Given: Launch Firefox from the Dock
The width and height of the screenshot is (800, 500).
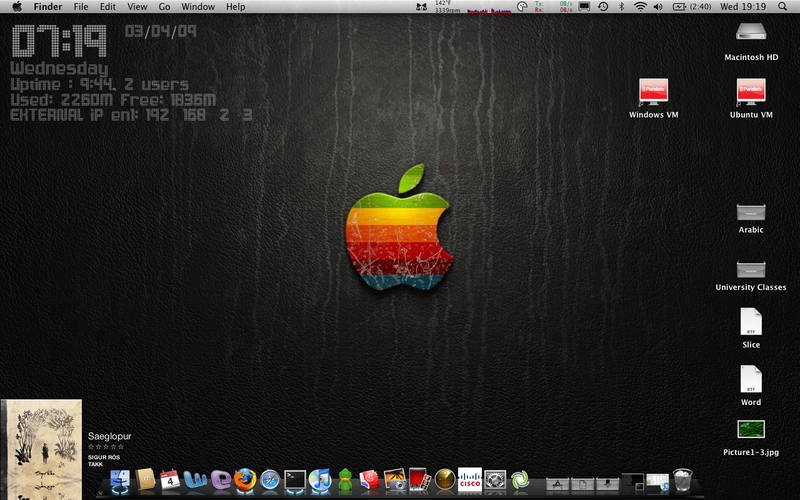Looking at the screenshot, I should click(245, 480).
